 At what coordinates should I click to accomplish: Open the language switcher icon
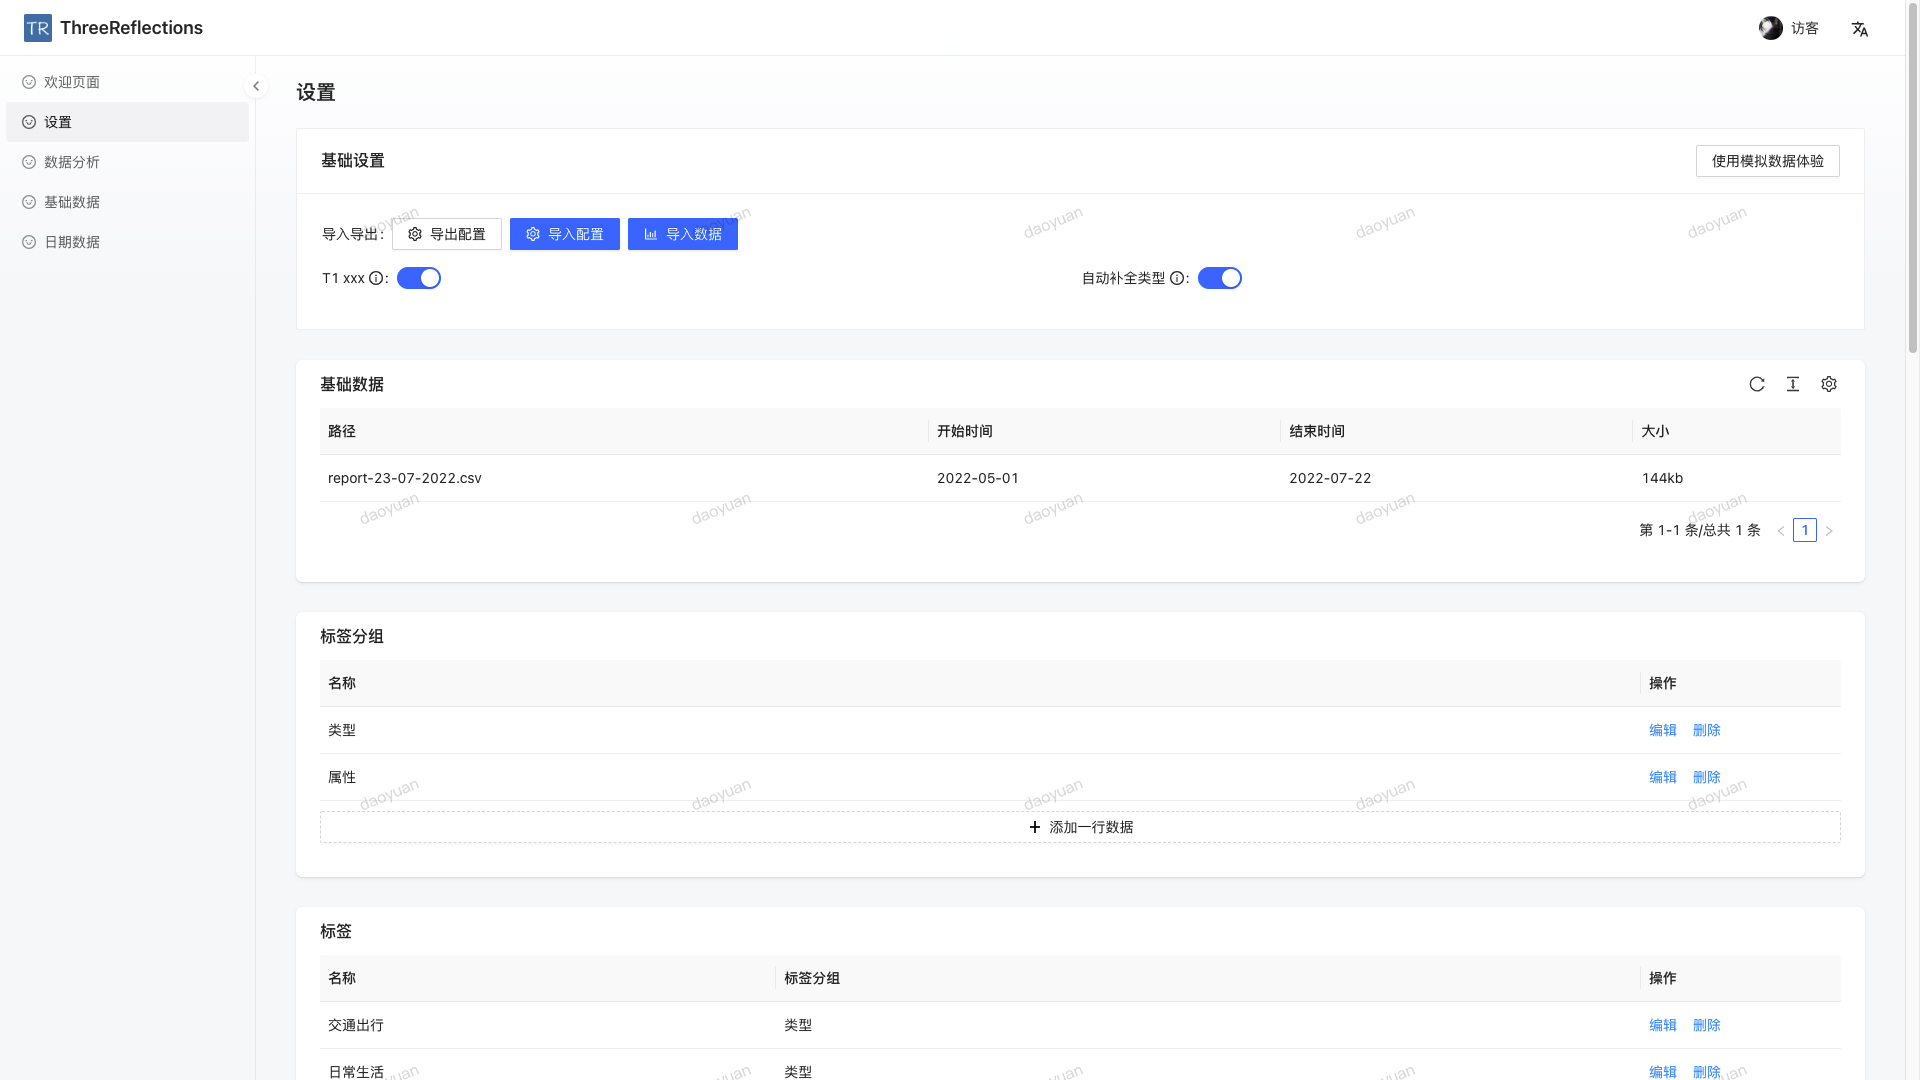(1859, 29)
